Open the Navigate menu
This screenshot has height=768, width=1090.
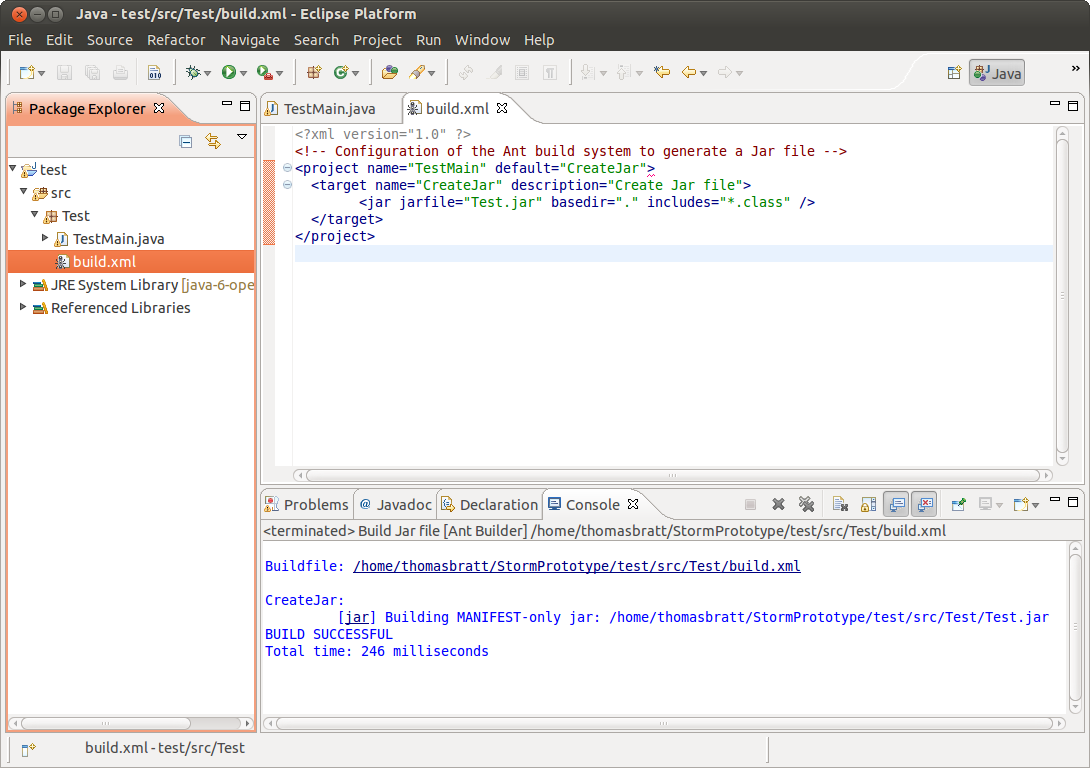click(250, 40)
